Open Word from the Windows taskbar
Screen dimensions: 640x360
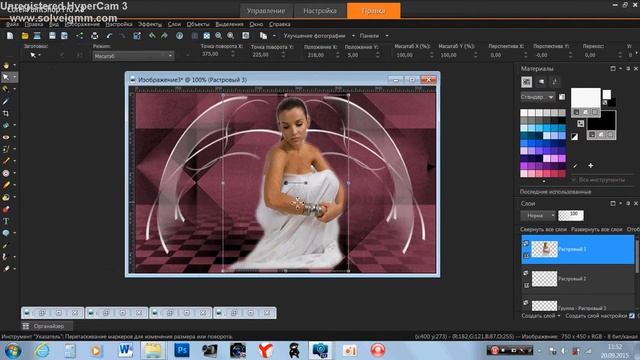point(125,351)
